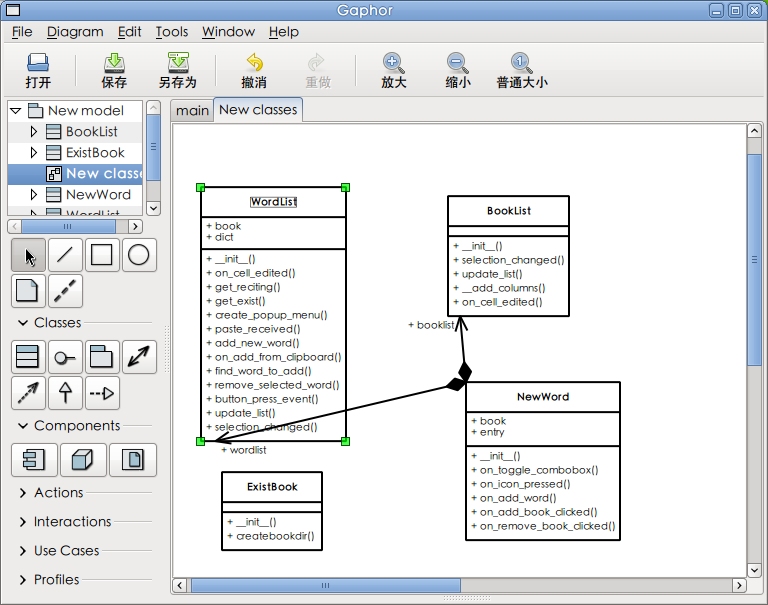Screen dimensions: 768x605
Task: Select the Component tool under Components
Action: point(34,460)
